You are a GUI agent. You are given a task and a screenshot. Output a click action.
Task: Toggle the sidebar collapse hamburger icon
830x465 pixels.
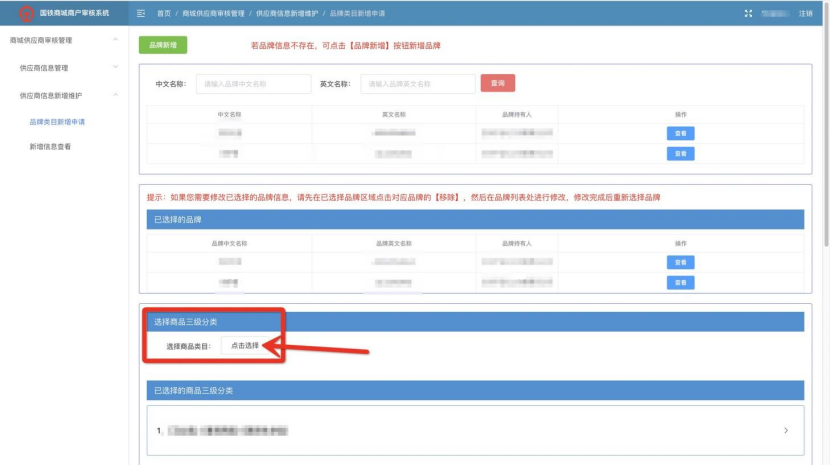[x=141, y=13]
